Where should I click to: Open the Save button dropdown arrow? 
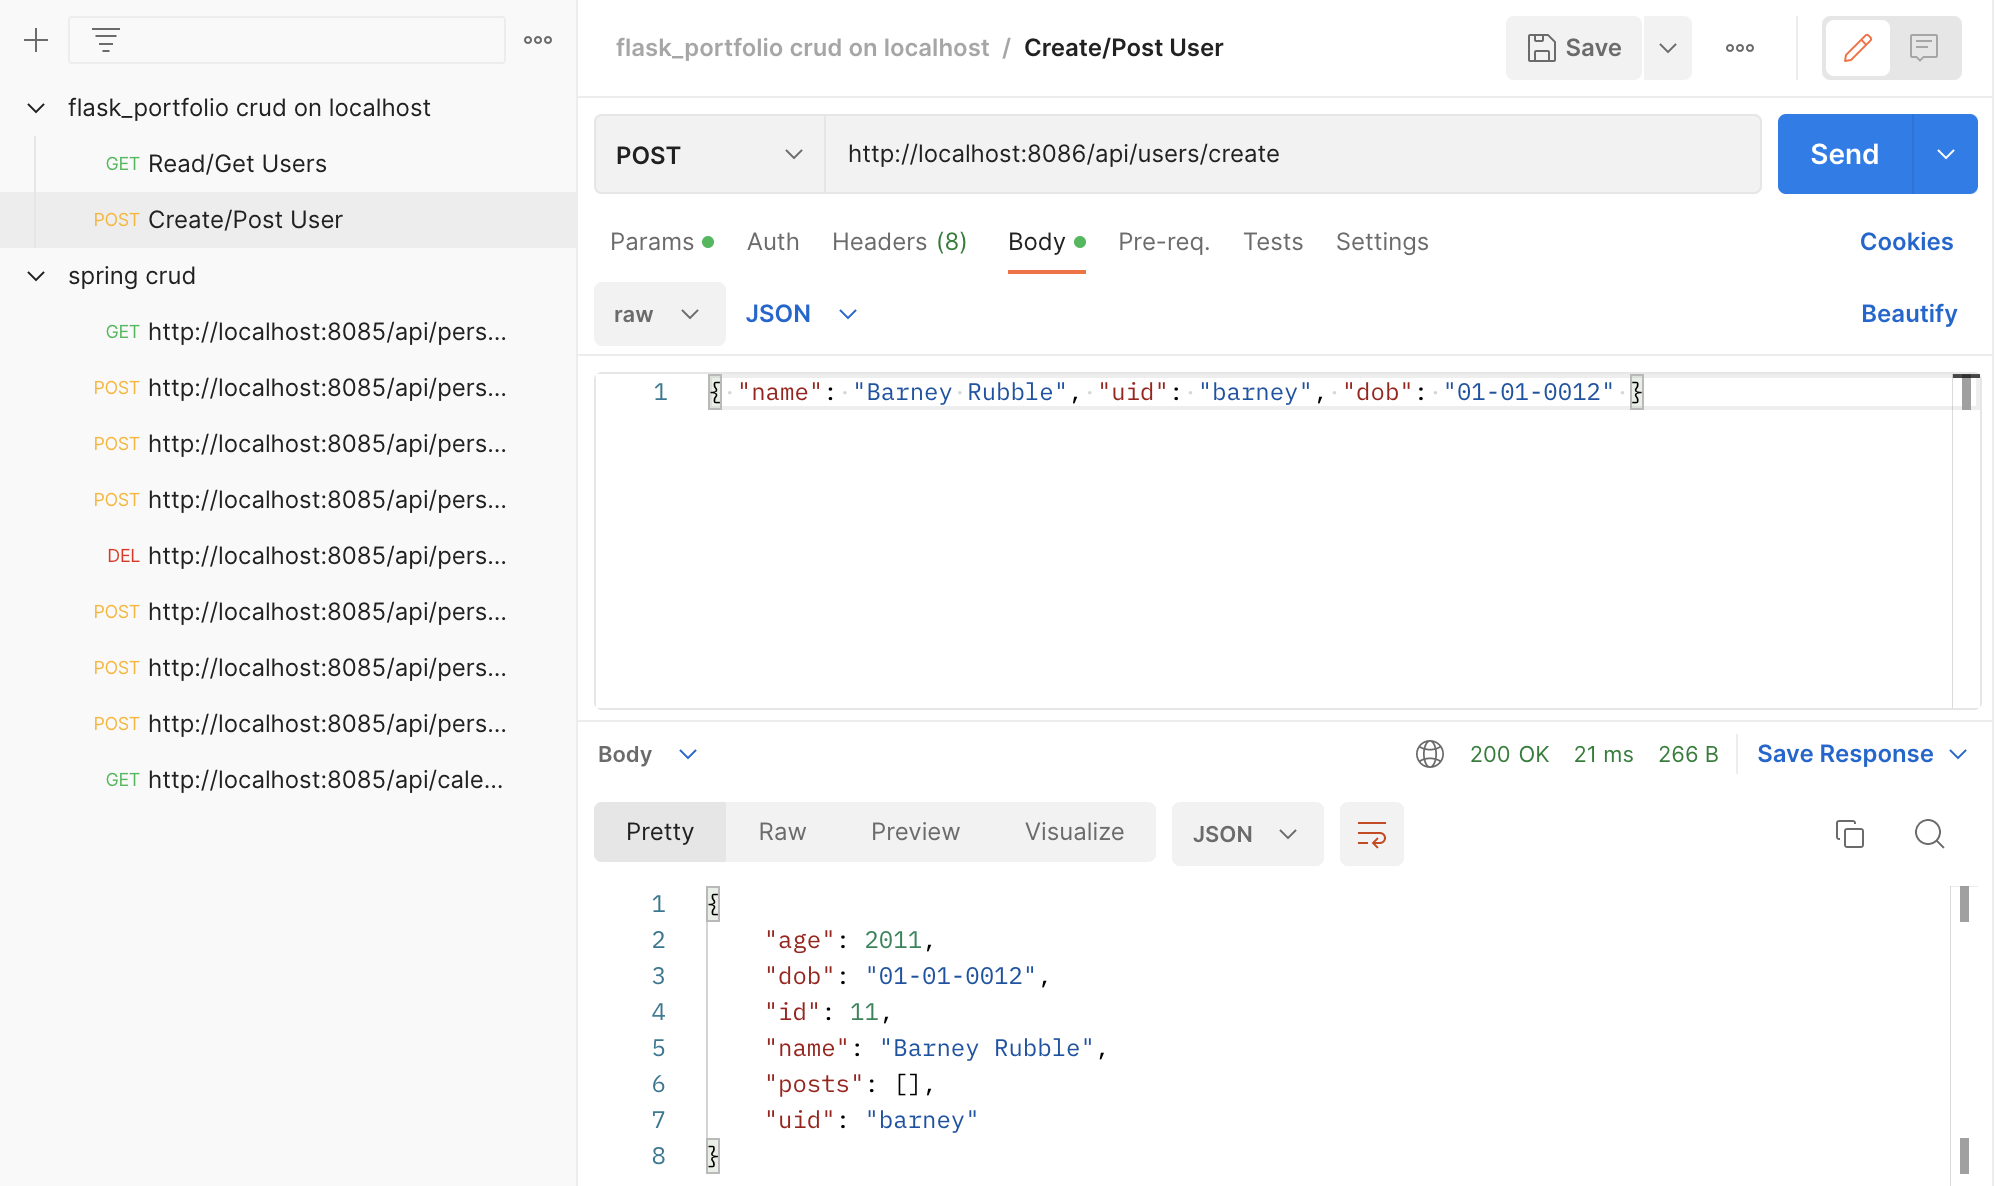tap(1667, 48)
